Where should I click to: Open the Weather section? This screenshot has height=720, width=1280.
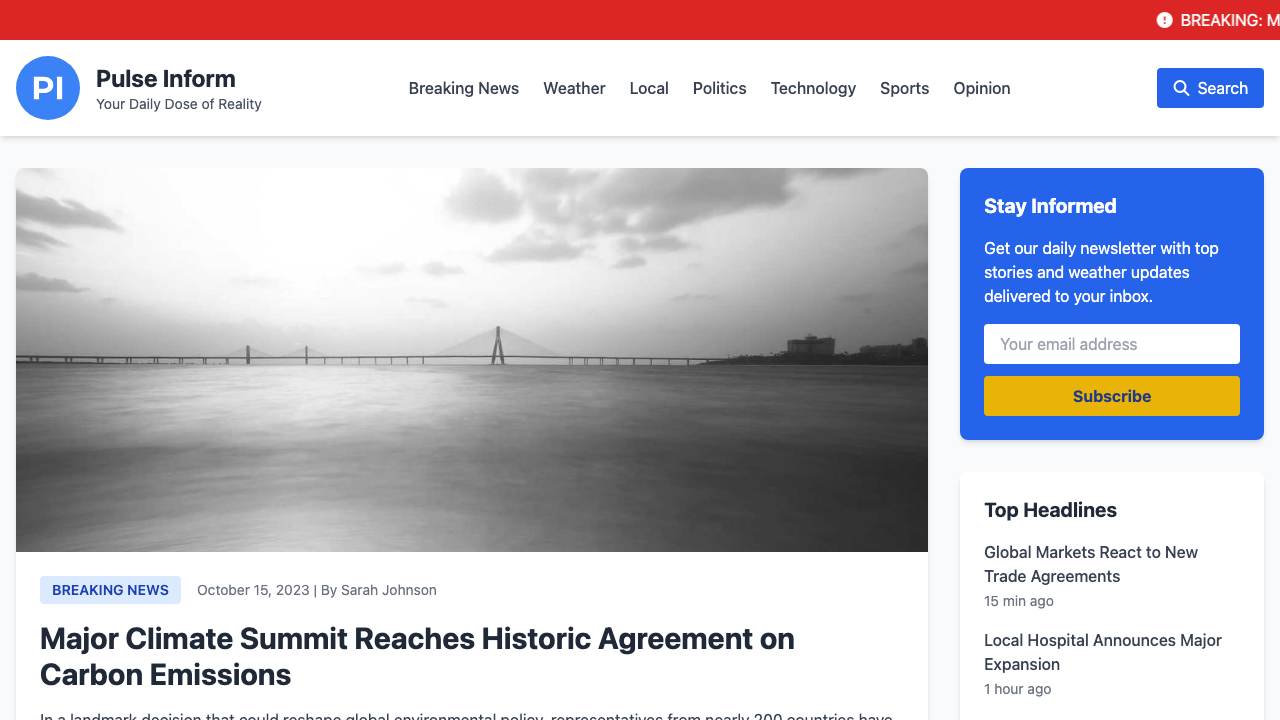574,88
